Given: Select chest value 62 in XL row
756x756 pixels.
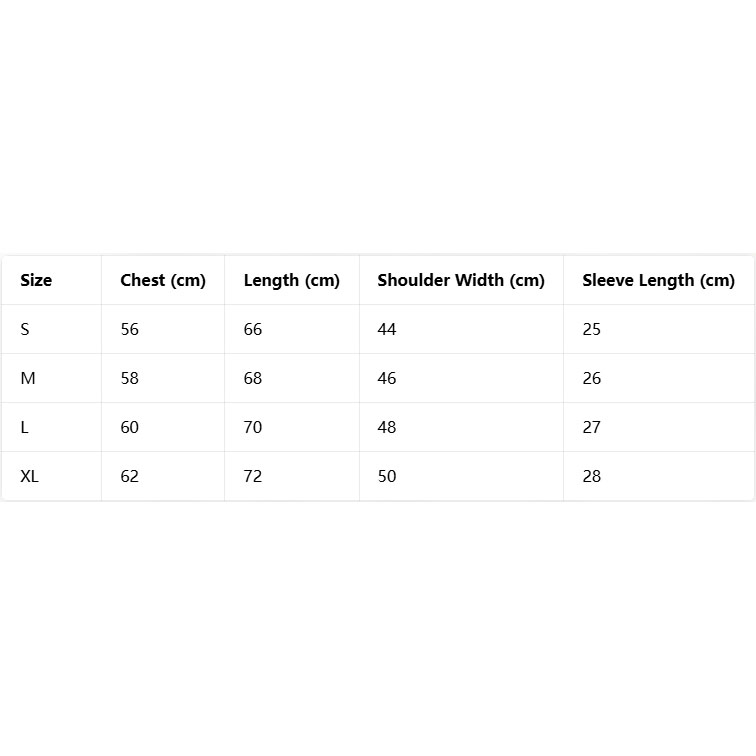Looking at the screenshot, I should 130,476.
